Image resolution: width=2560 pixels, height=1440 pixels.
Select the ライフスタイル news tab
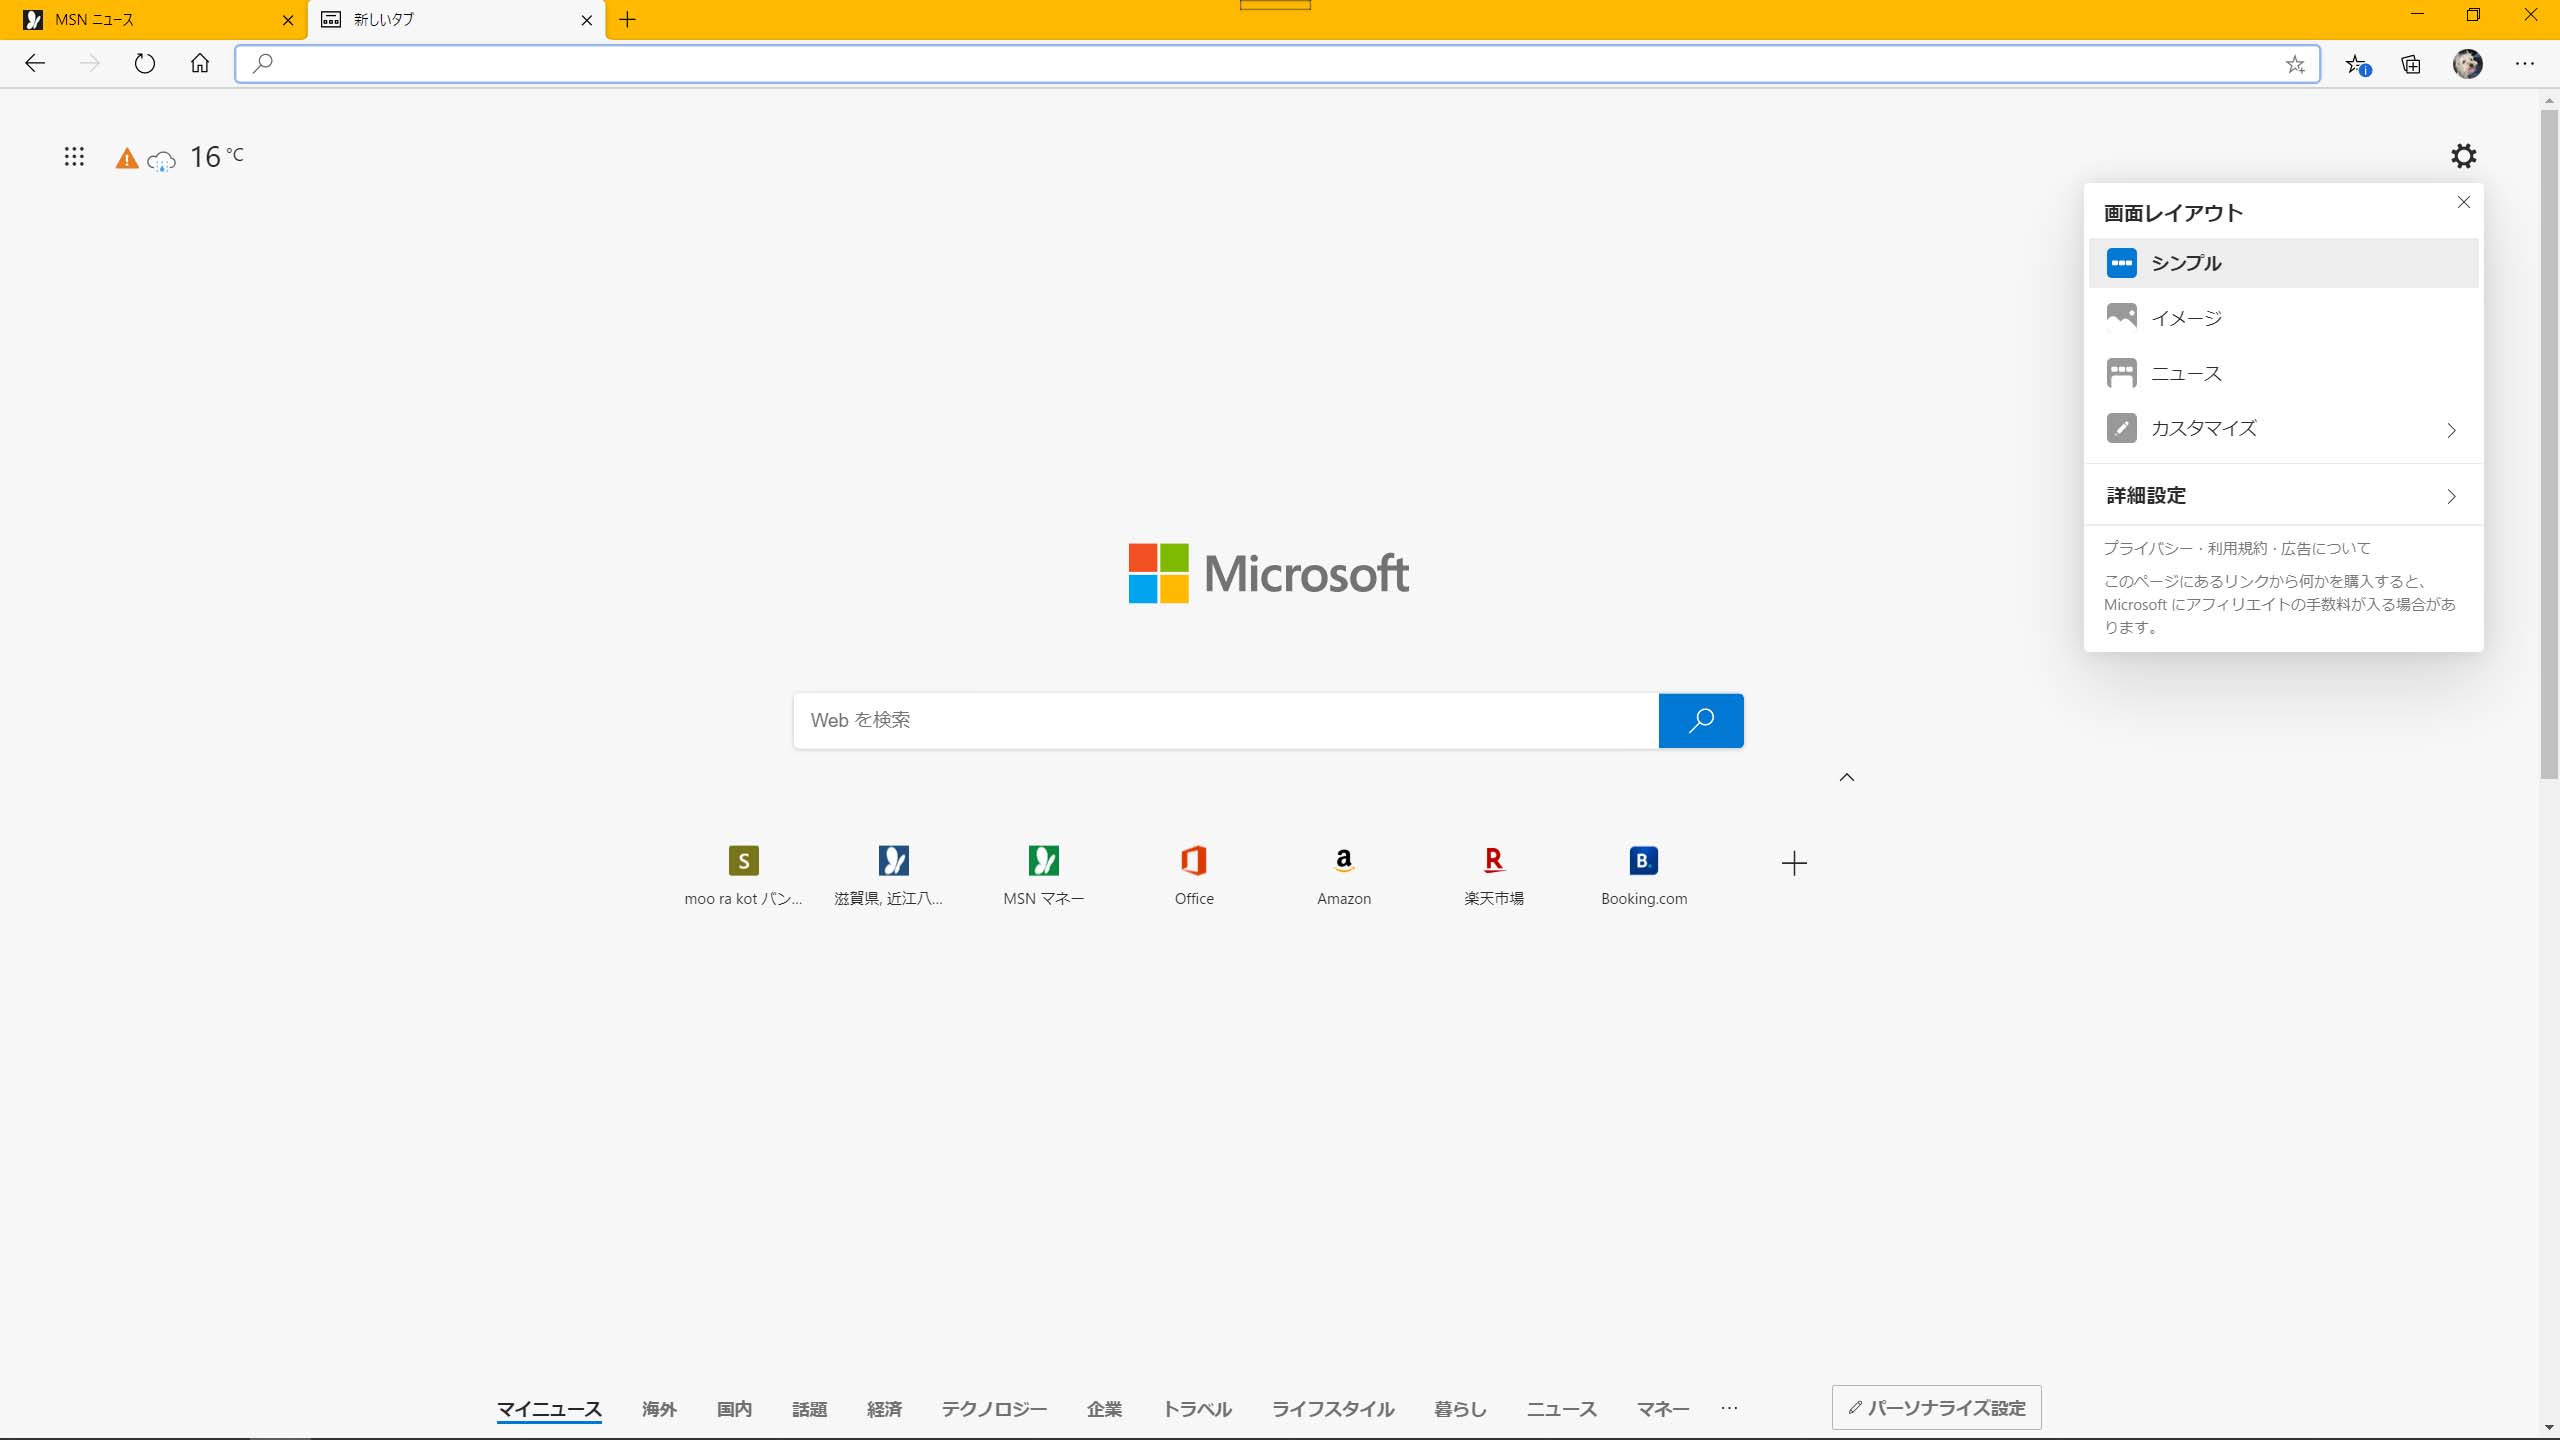1333,1409
